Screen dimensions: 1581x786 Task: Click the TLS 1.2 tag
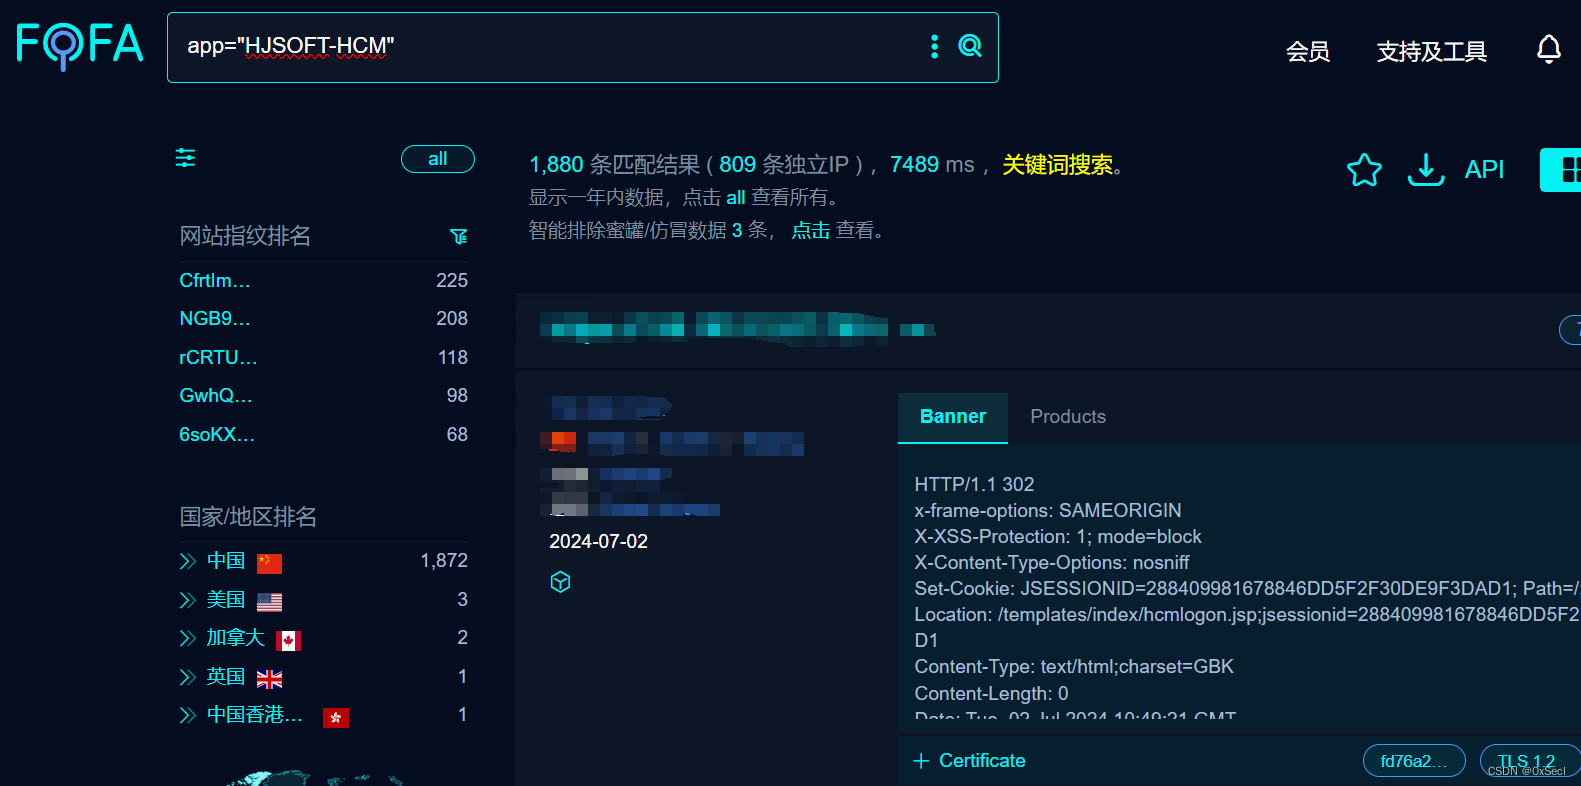[1530, 761]
